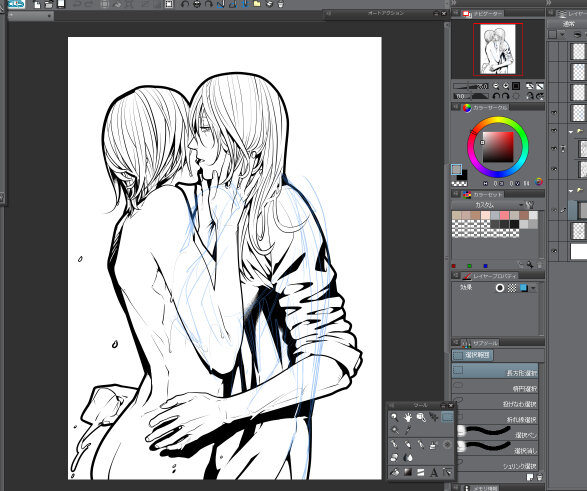Toggle the border effect circle in Layer Property

point(500,288)
